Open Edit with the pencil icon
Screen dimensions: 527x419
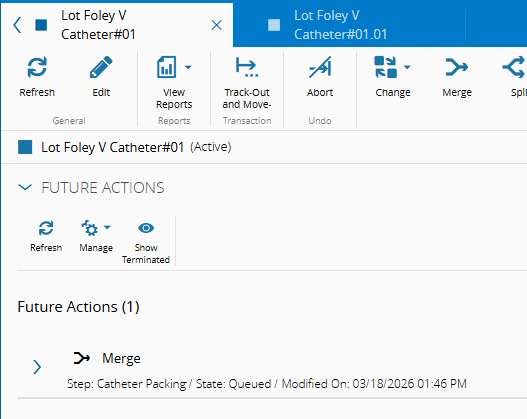[101, 67]
